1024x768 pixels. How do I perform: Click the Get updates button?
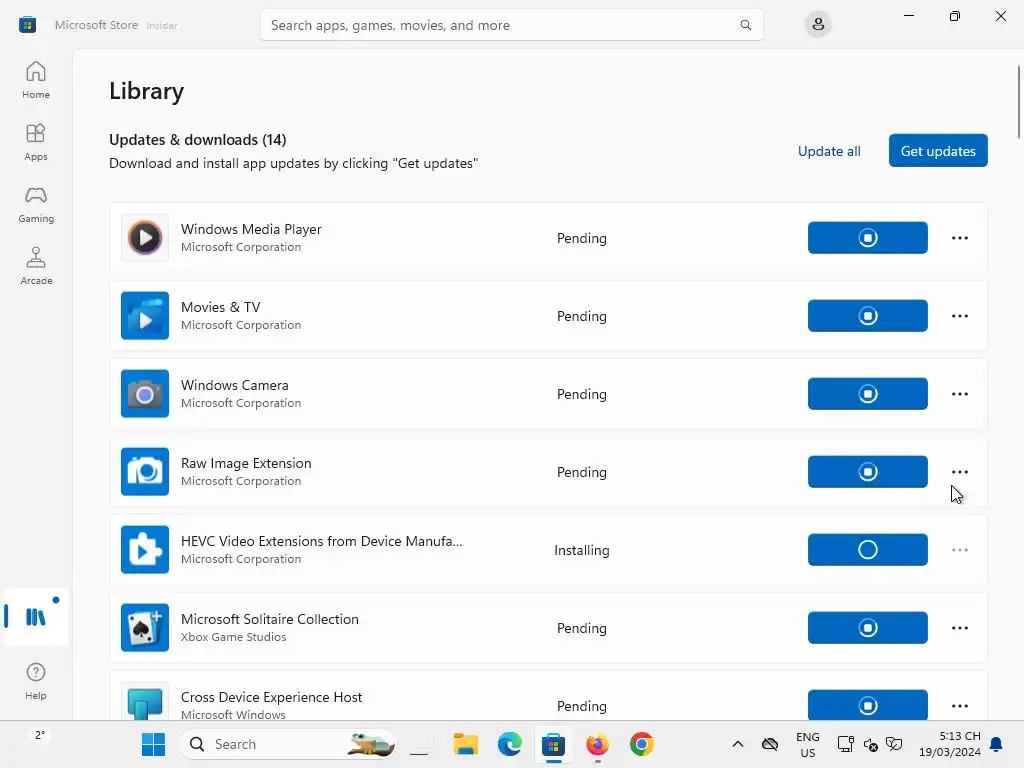tap(938, 151)
